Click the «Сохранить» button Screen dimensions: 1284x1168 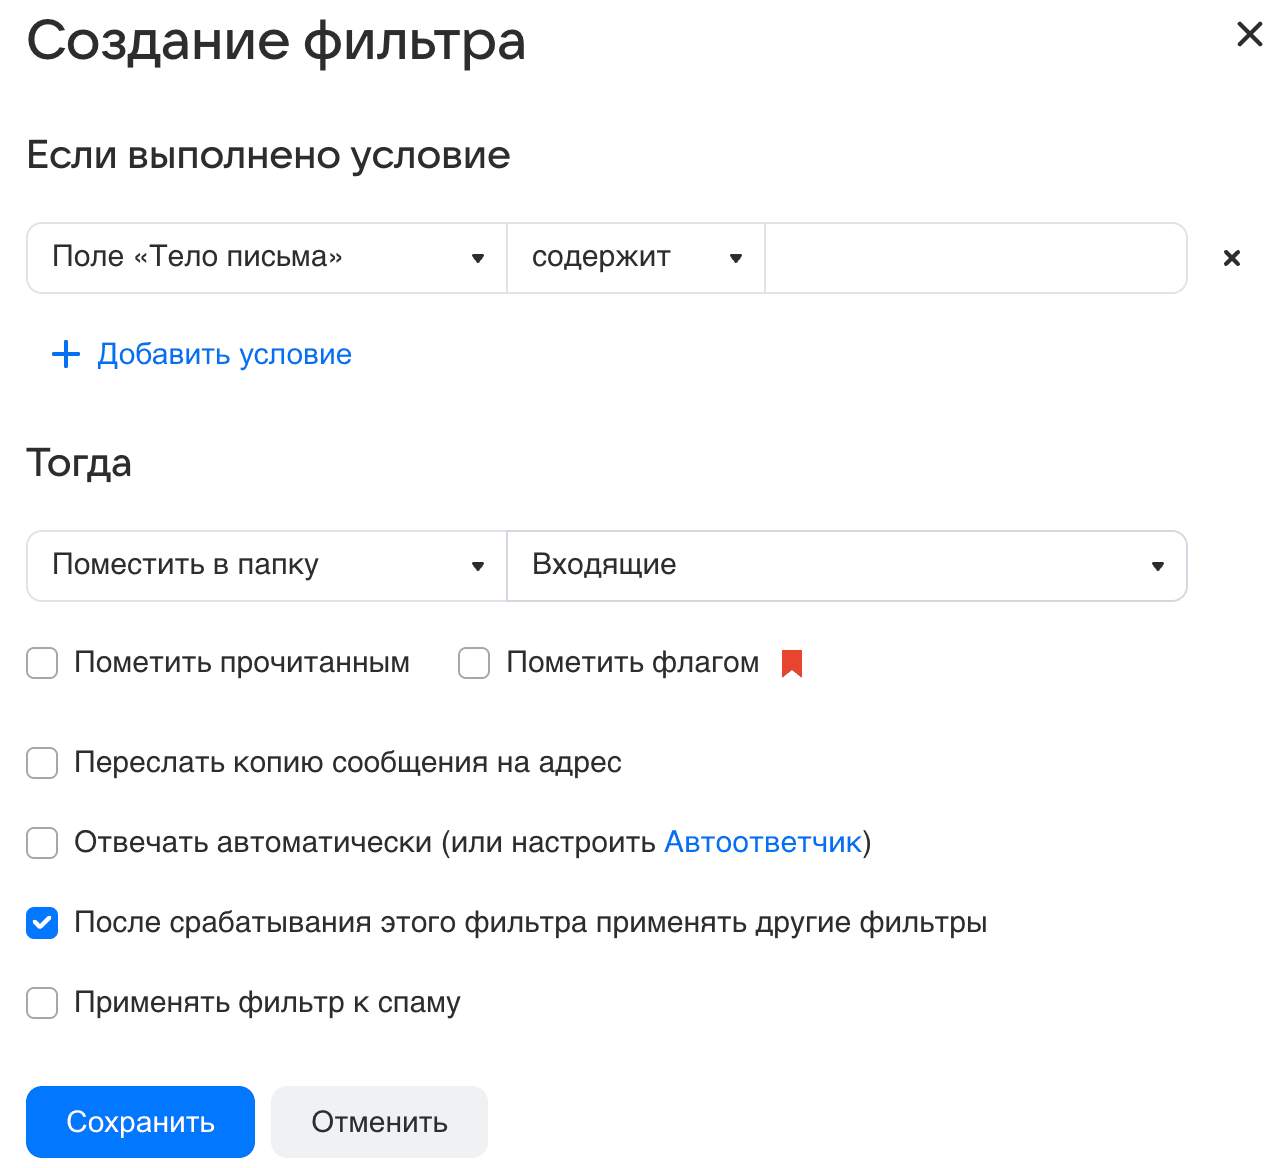[140, 1122]
